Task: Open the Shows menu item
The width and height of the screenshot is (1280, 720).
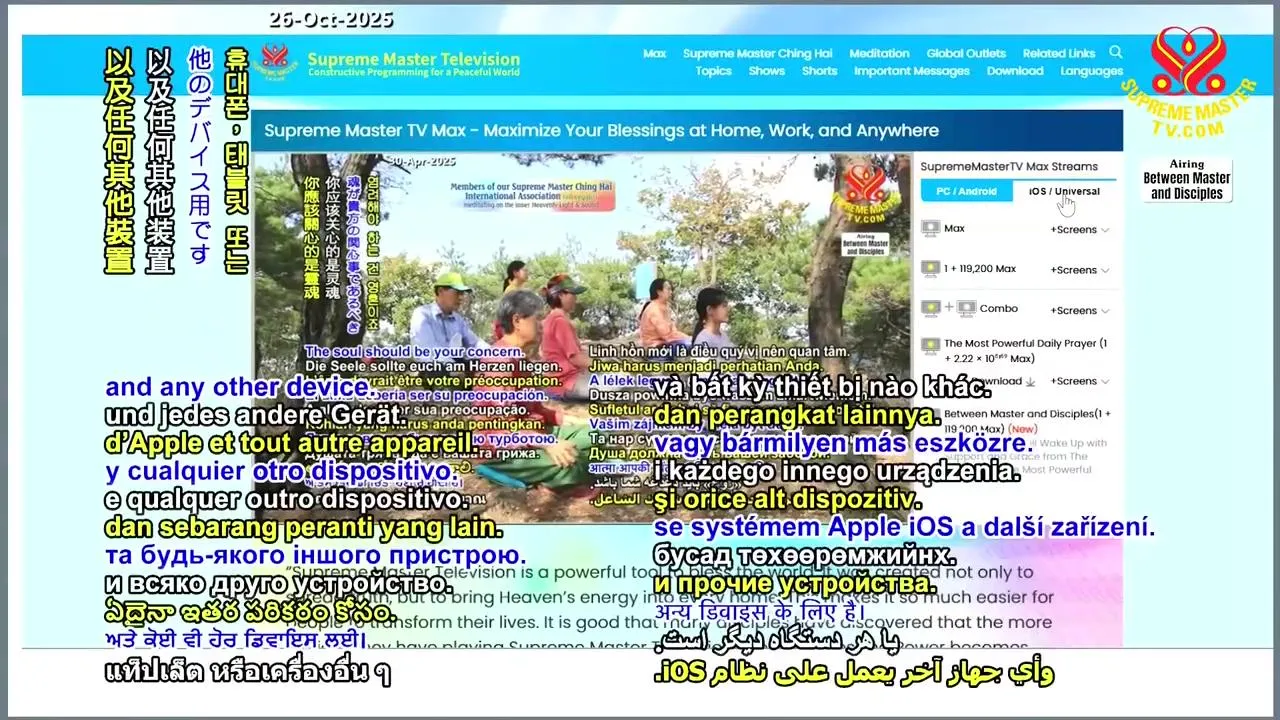Action: tap(767, 71)
